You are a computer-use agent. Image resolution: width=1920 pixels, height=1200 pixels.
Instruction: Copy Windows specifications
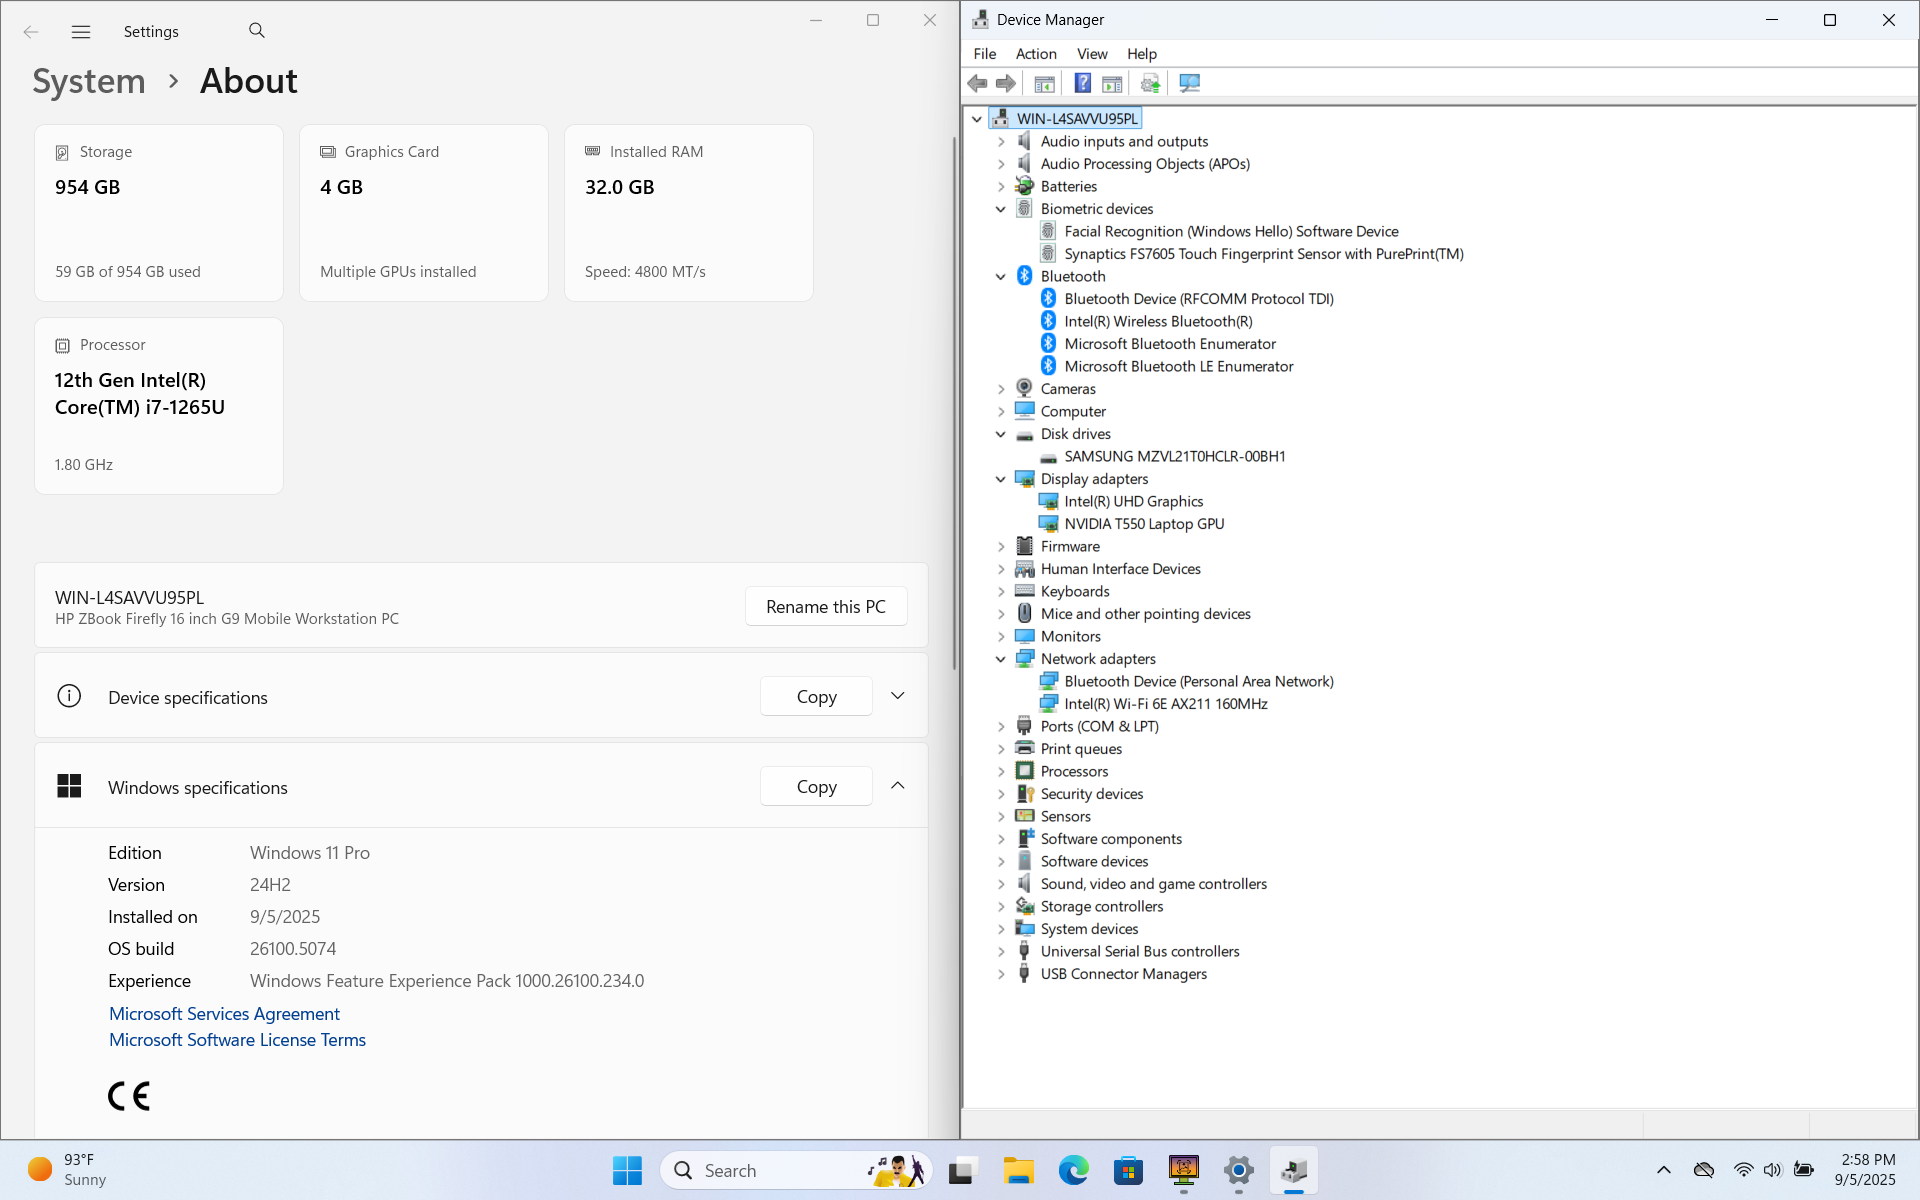pyautogui.click(x=816, y=786)
